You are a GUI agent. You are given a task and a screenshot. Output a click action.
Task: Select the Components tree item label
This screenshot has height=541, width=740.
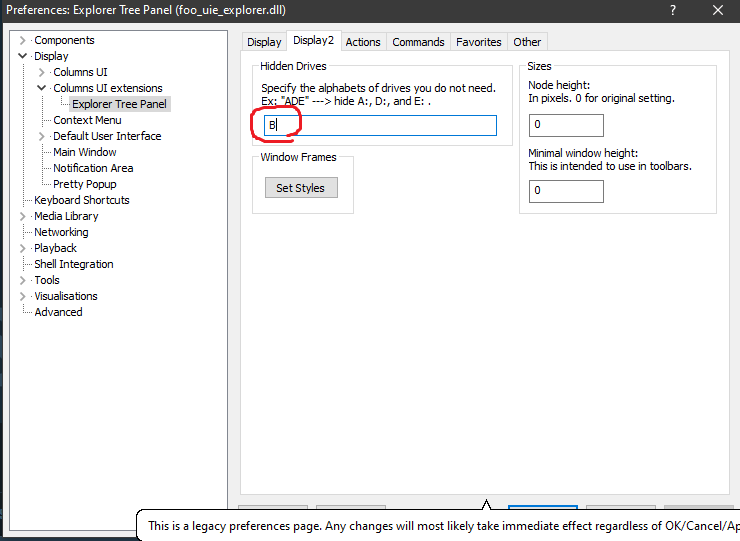(x=64, y=41)
